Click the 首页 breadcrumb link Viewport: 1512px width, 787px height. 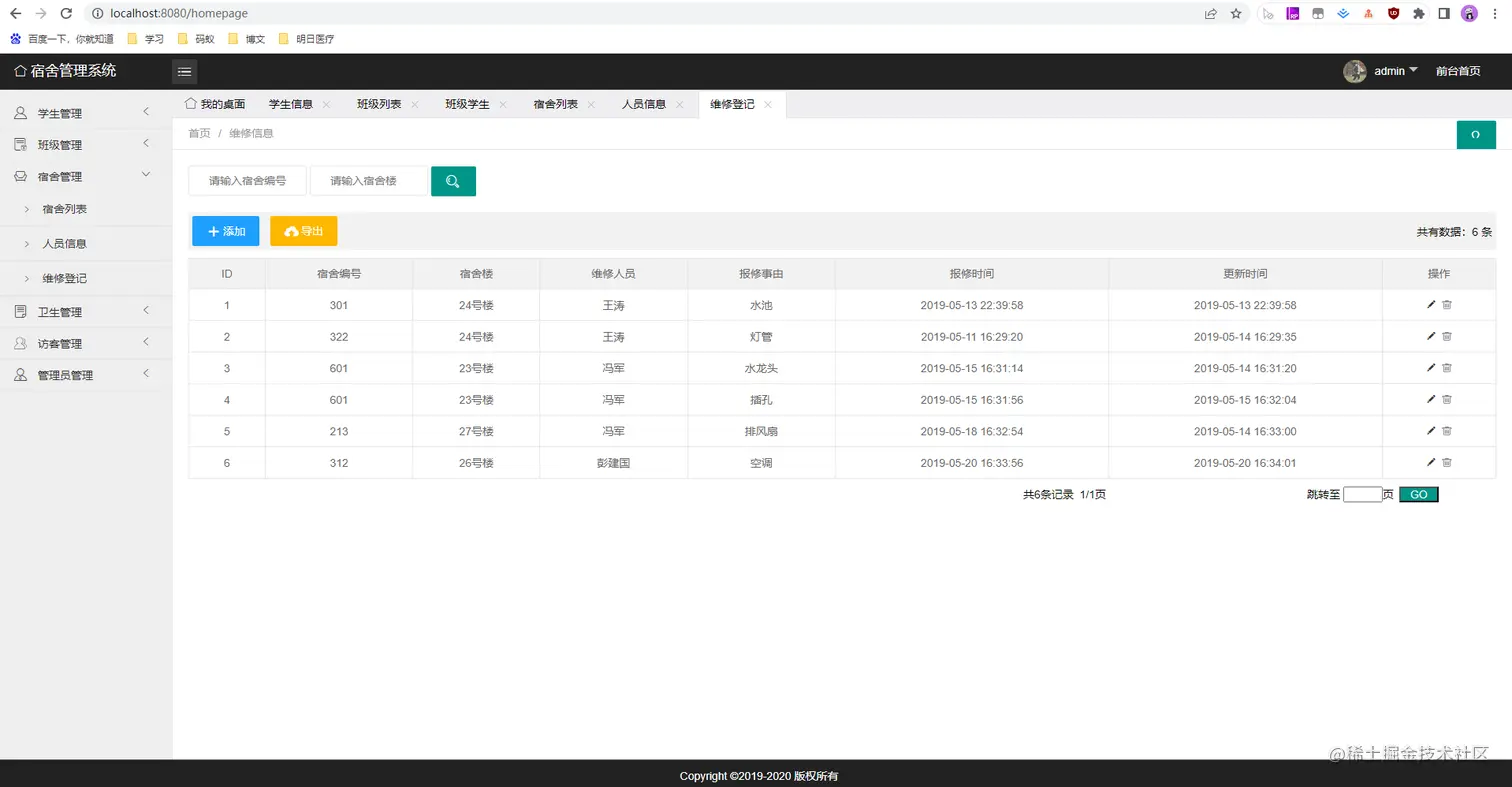pyautogui.click(x=199, y=133)
